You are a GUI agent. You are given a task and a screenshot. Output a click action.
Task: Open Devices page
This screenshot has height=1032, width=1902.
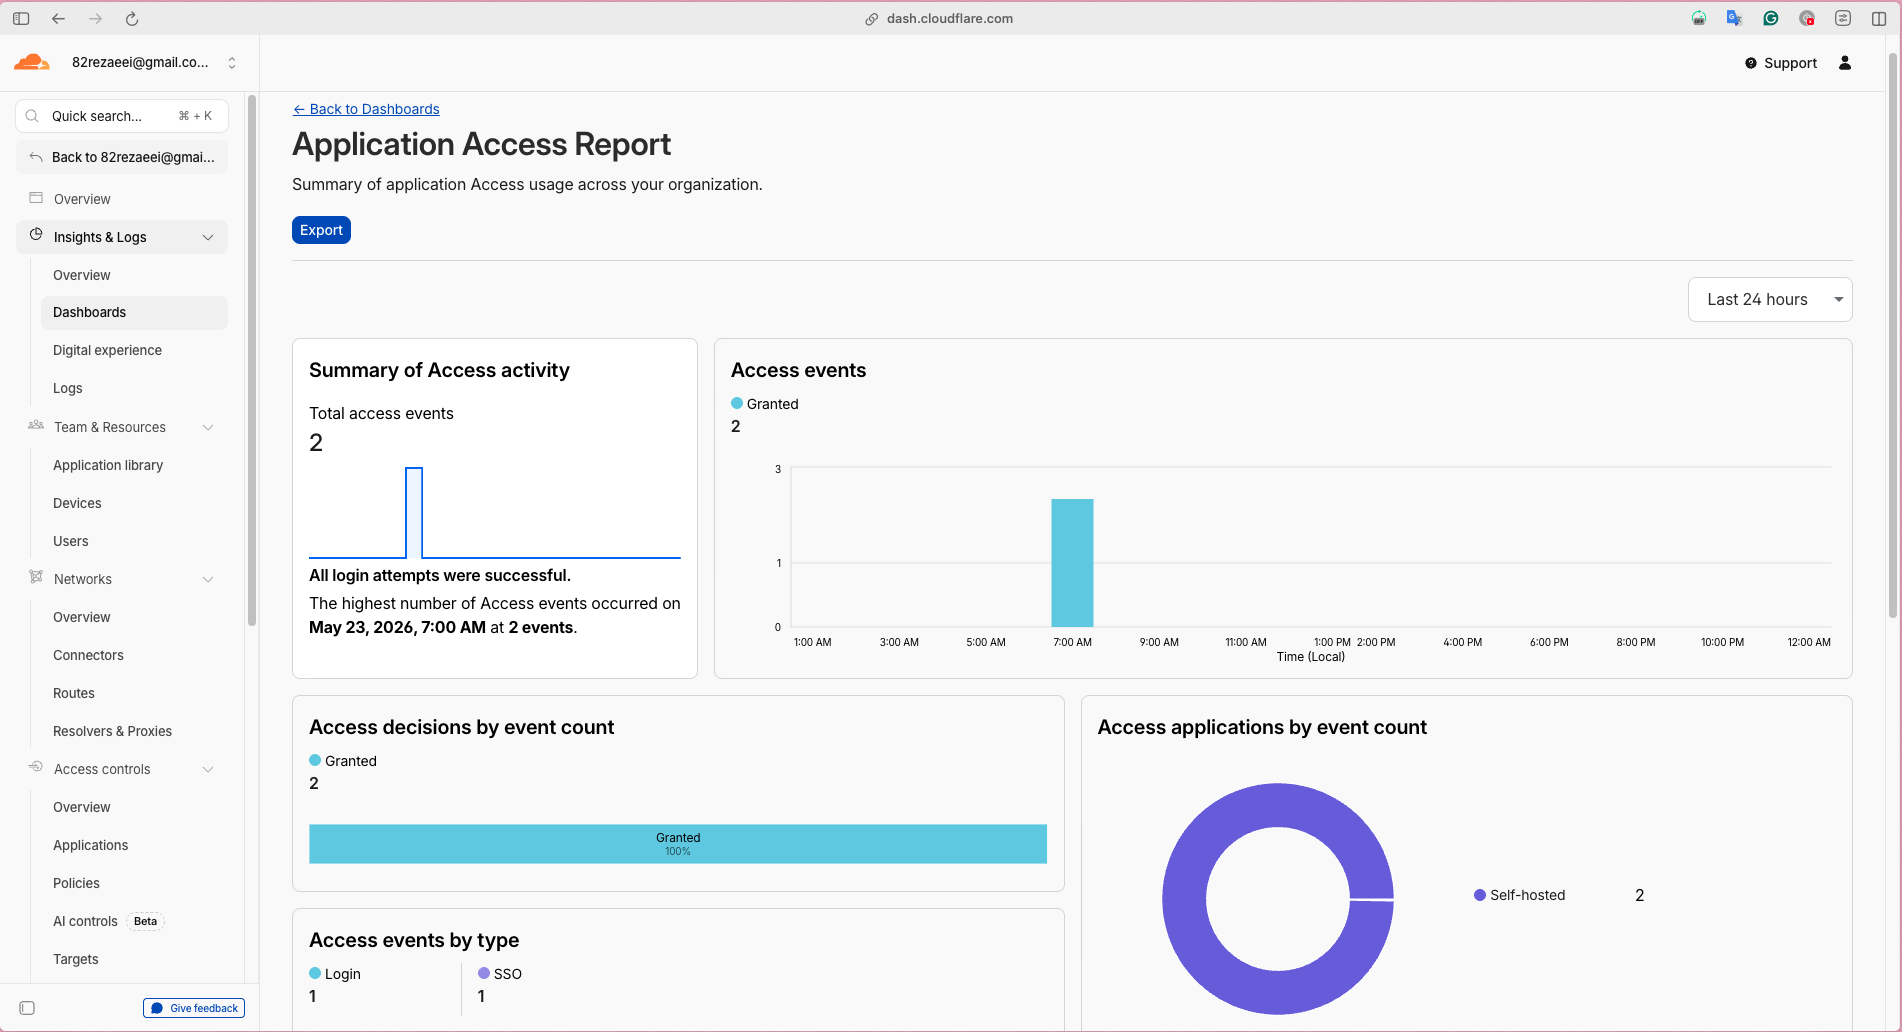pos(134,503)
